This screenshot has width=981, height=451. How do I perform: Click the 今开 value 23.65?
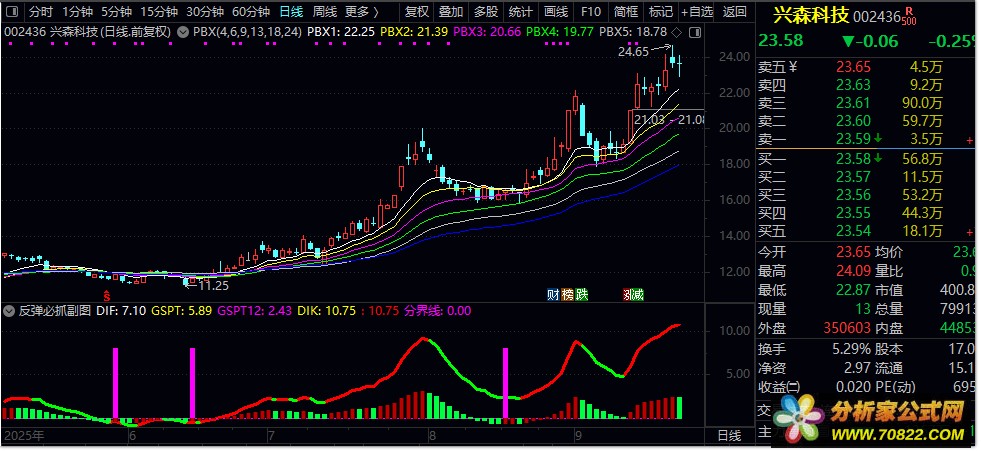pos(853,253)
